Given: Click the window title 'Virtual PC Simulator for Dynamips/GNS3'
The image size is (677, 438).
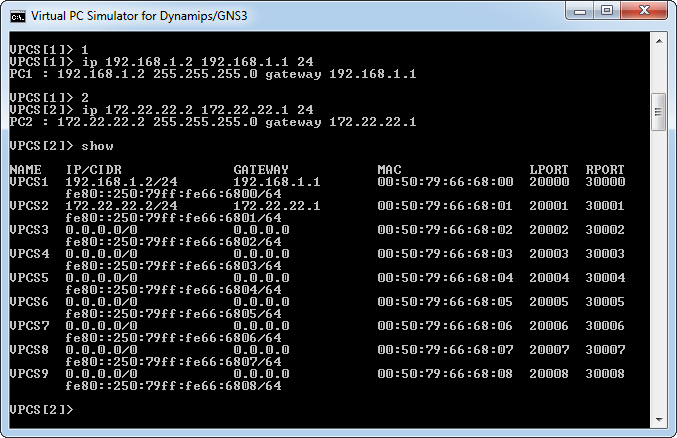Looking at the screenshot, I should click(139, 16).
